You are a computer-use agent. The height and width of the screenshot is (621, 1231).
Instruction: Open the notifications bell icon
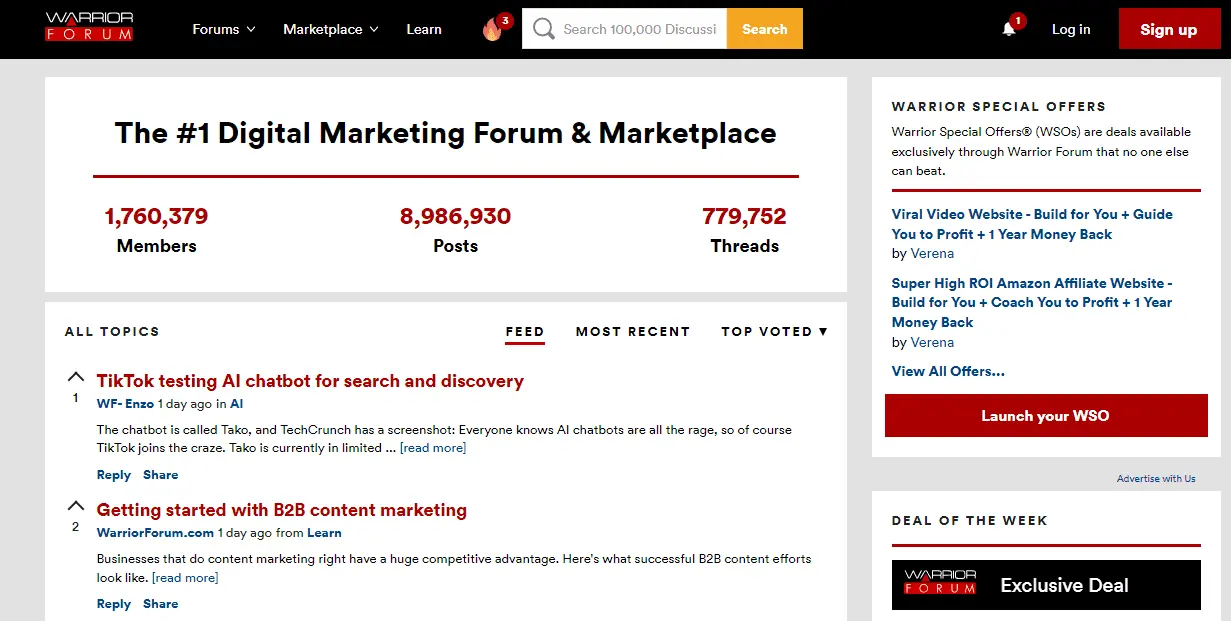point(1009,29)
